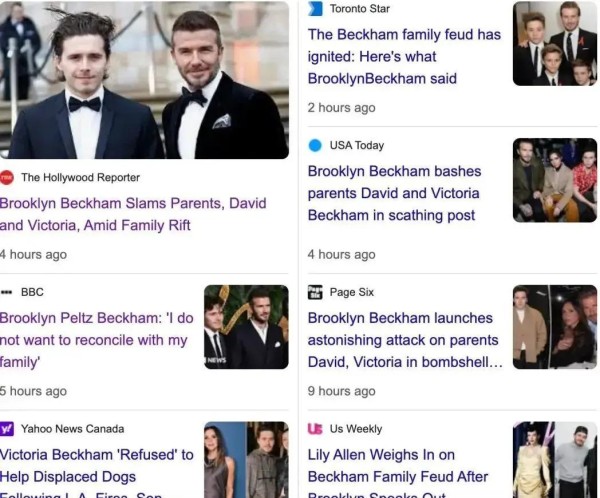Open 'Victoria Beckham Refused to Help Displaced Dogs' article
600x498 pixels.
[x=96, y=472]
